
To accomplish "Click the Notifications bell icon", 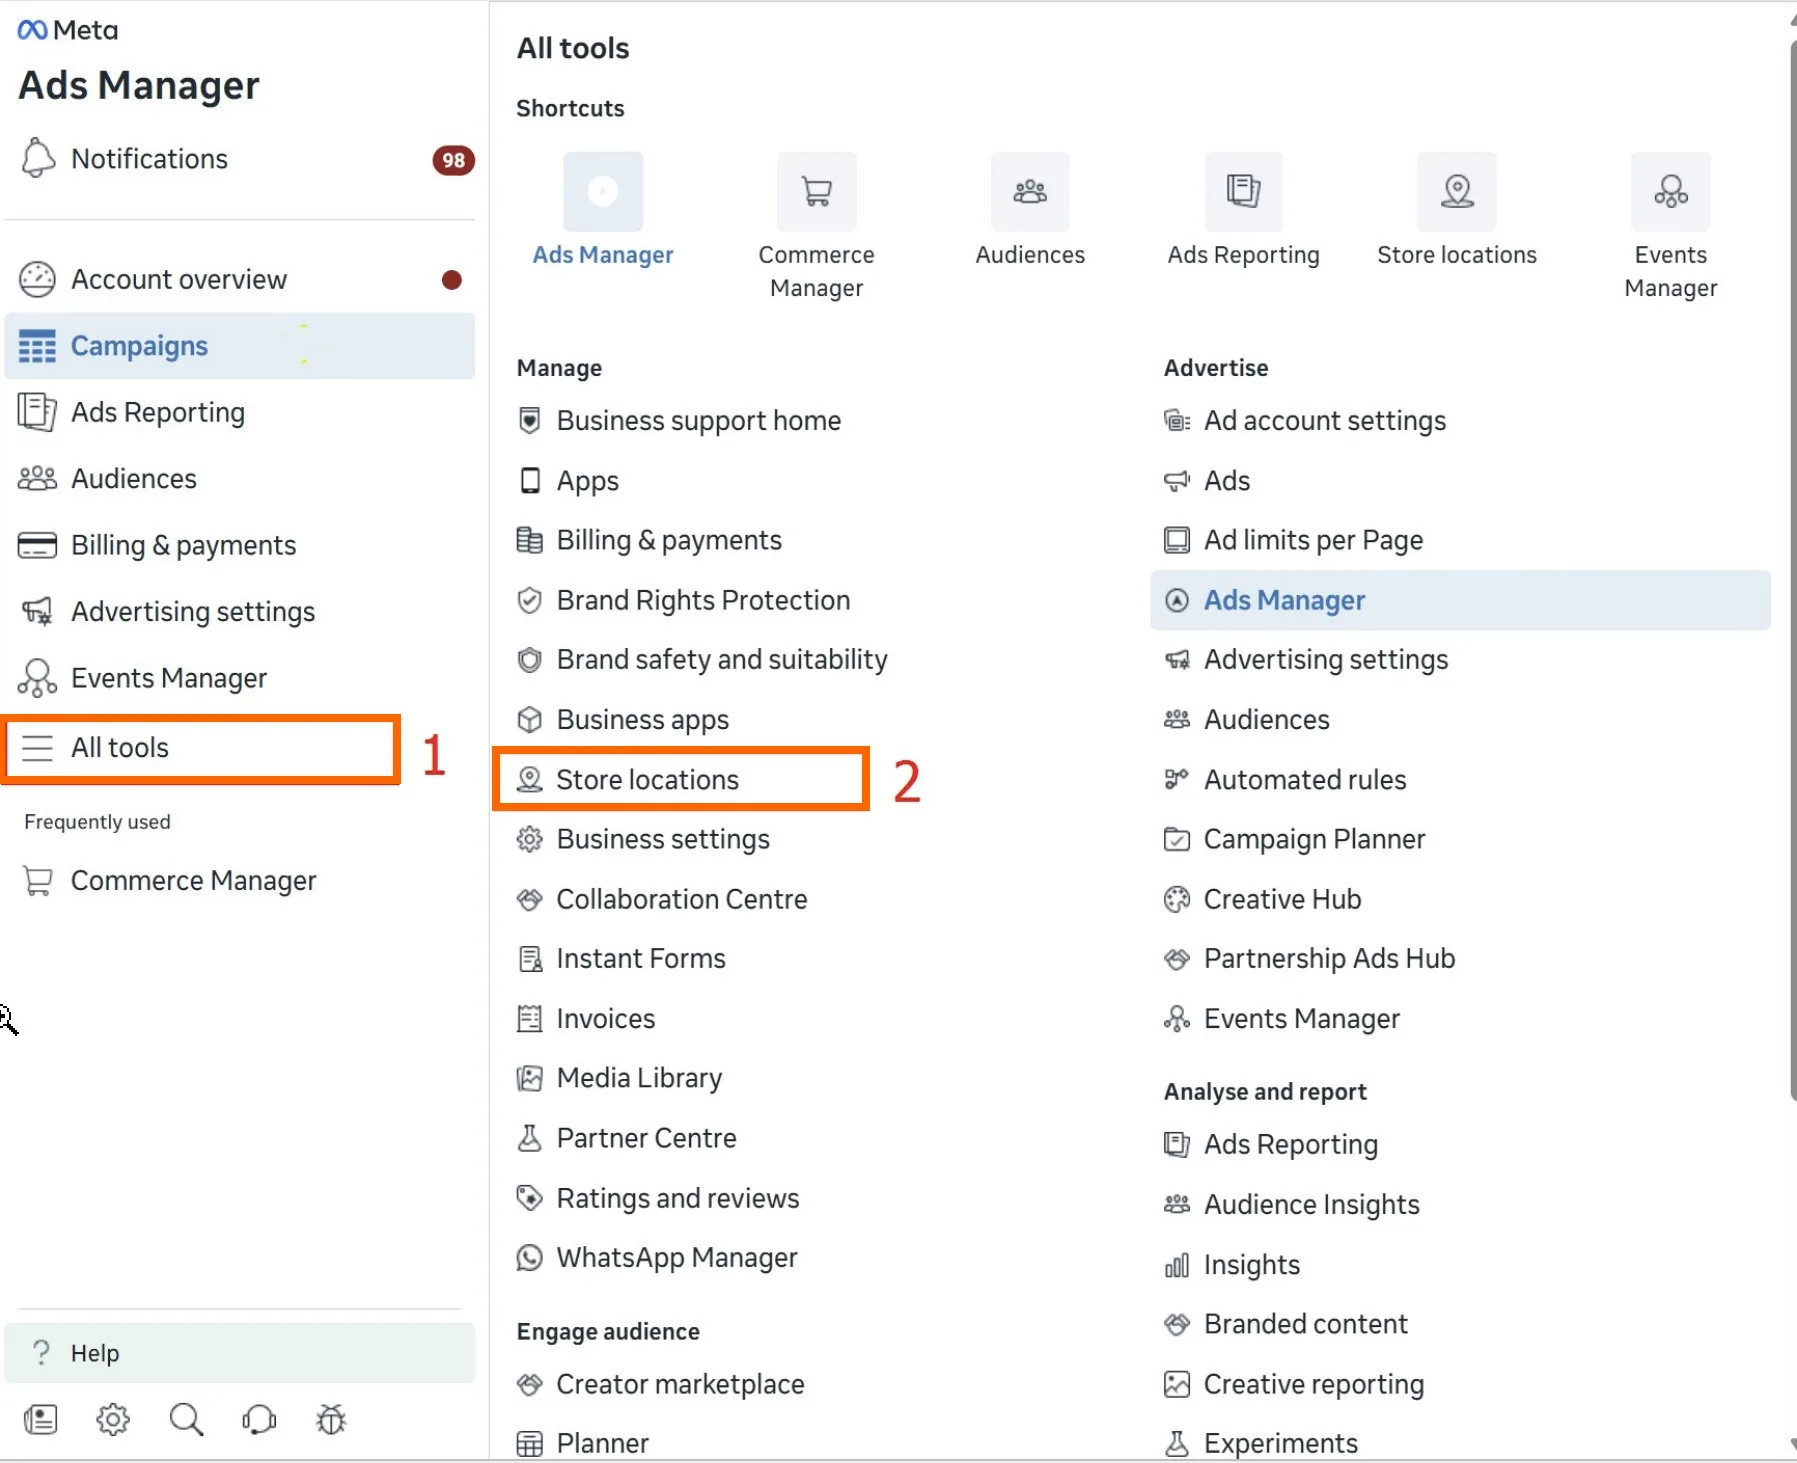I will (x=38, y=159).
